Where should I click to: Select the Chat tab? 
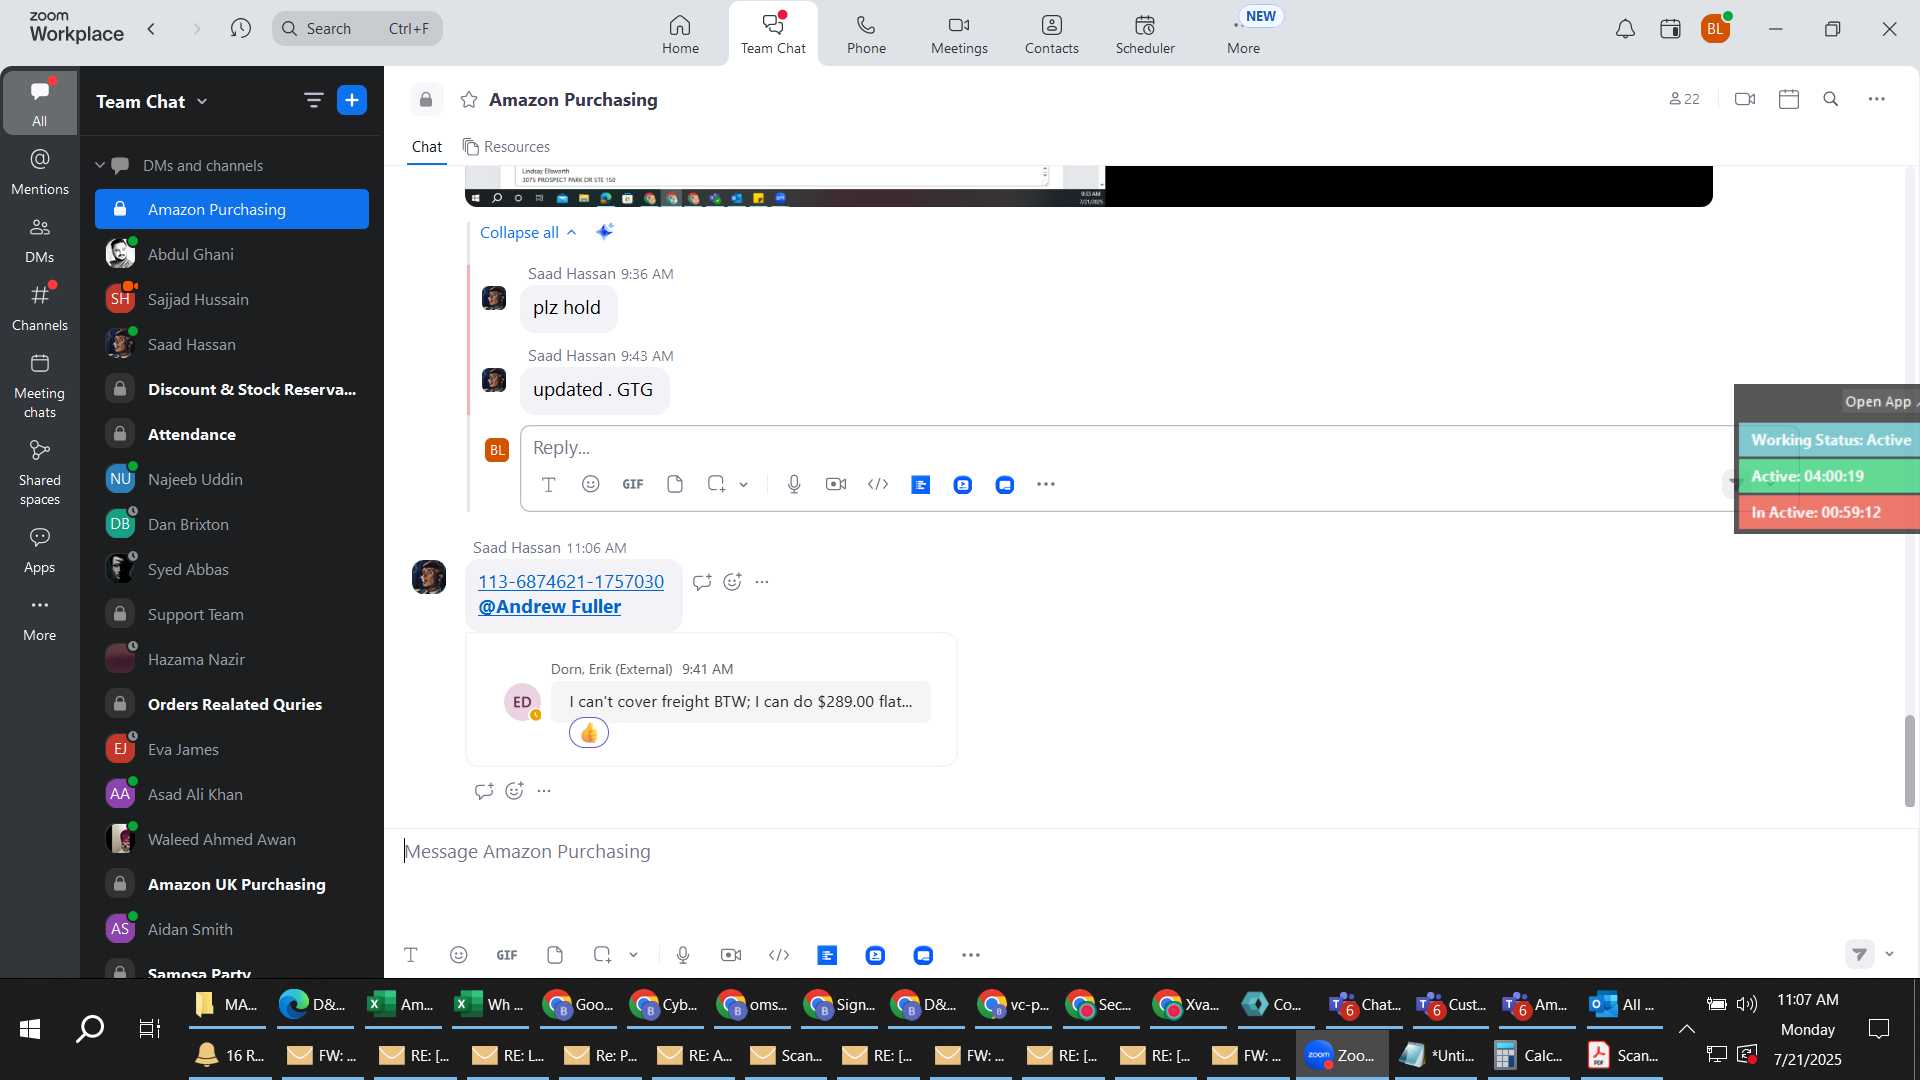pyautogui.click(x=427, y=147)
